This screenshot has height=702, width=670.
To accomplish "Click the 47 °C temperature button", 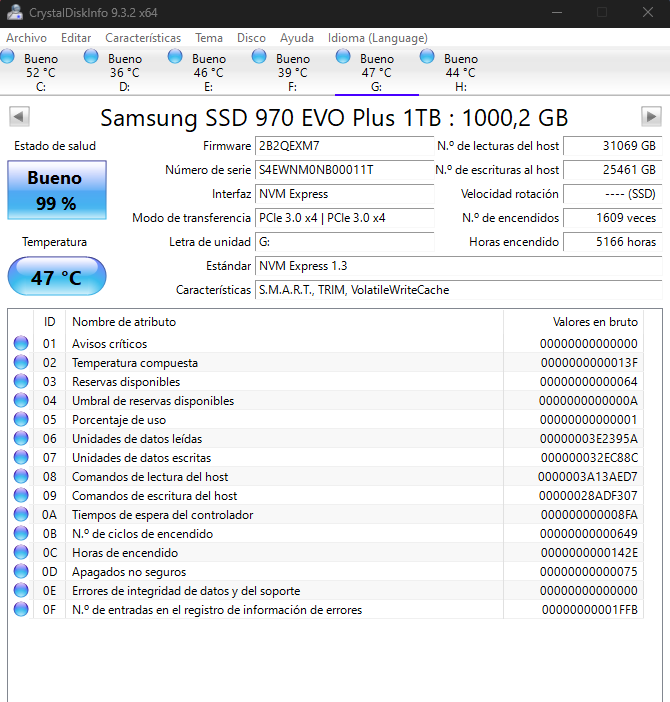I will (x=57, y=276).
